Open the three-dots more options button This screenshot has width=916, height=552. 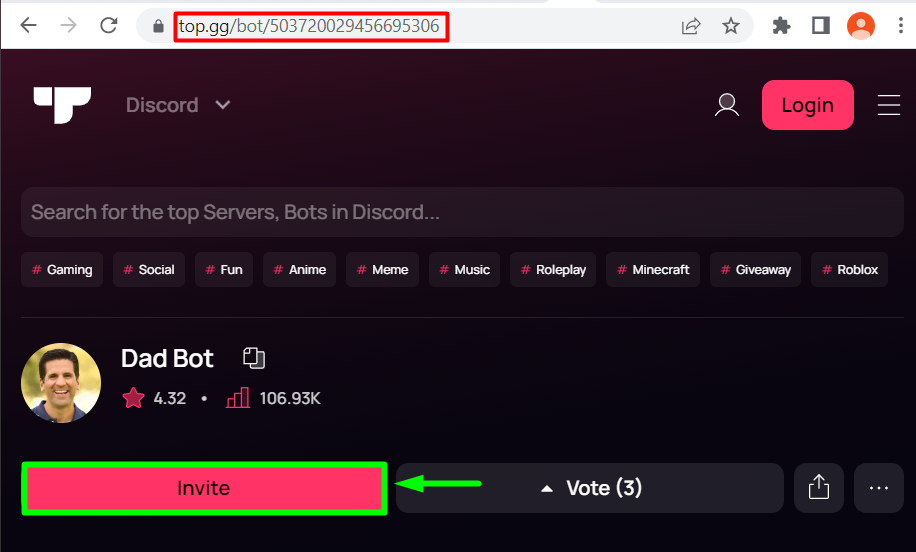coord(879,488)
